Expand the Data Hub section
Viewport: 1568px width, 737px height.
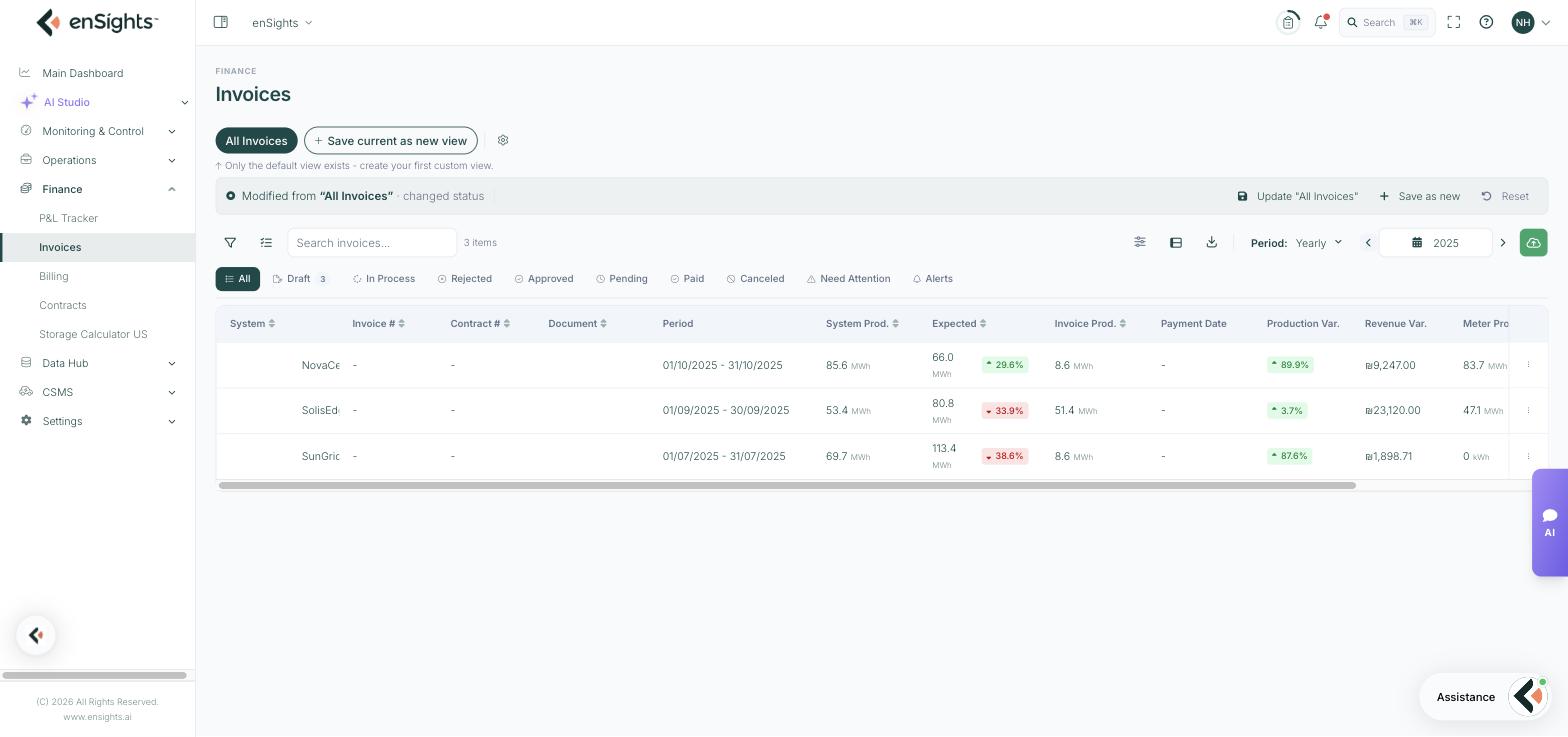click(x=97, y=363)
